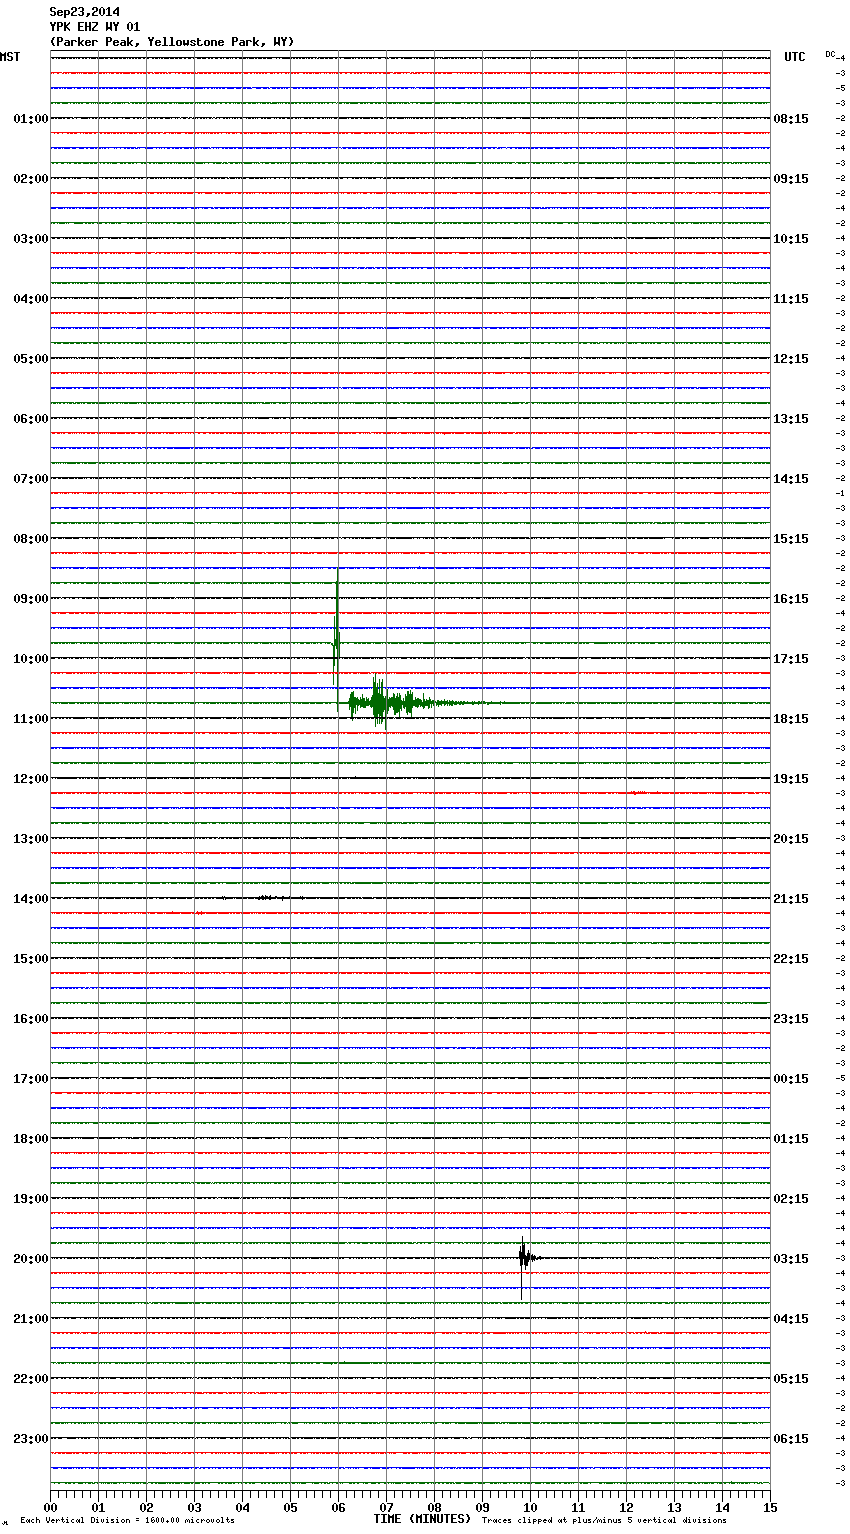
Task: Click the MST timezone label
Action: (x=10, y=57)
